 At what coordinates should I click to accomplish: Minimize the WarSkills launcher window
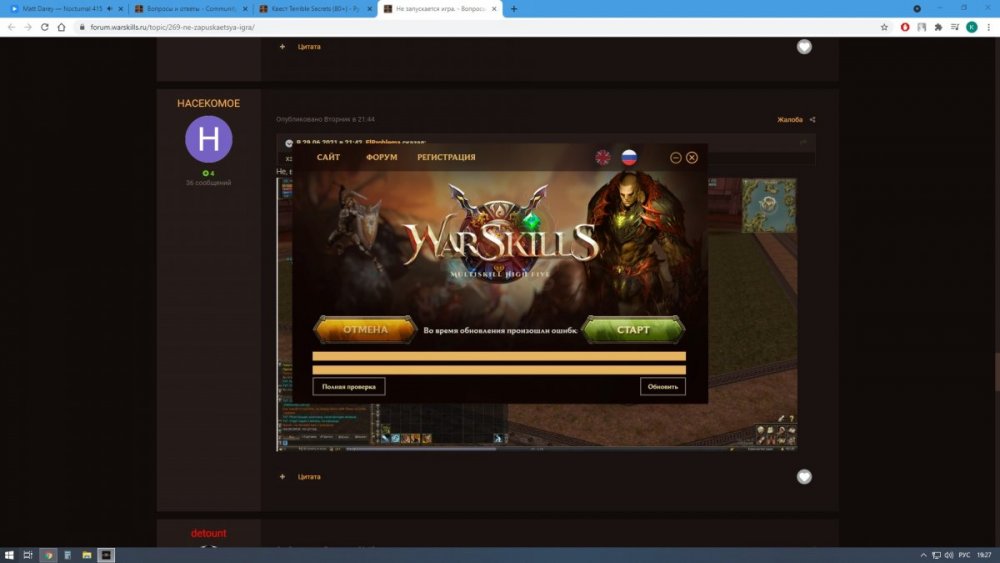pos(676,157)
